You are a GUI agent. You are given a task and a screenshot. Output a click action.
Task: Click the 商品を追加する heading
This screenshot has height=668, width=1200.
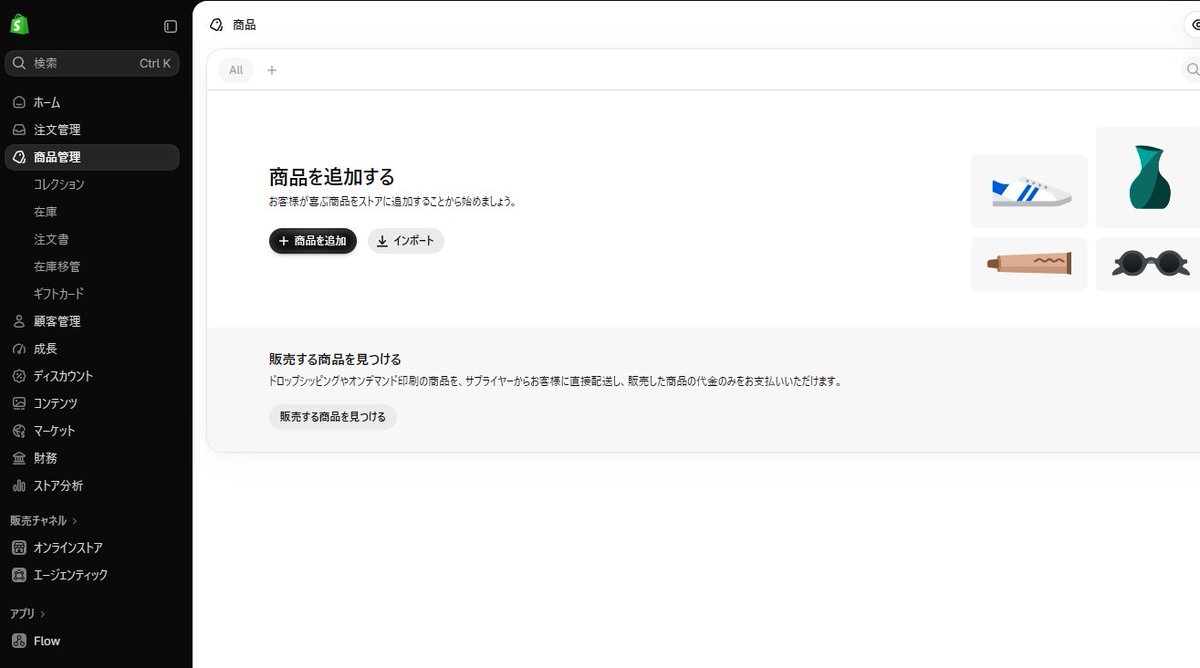332,177
